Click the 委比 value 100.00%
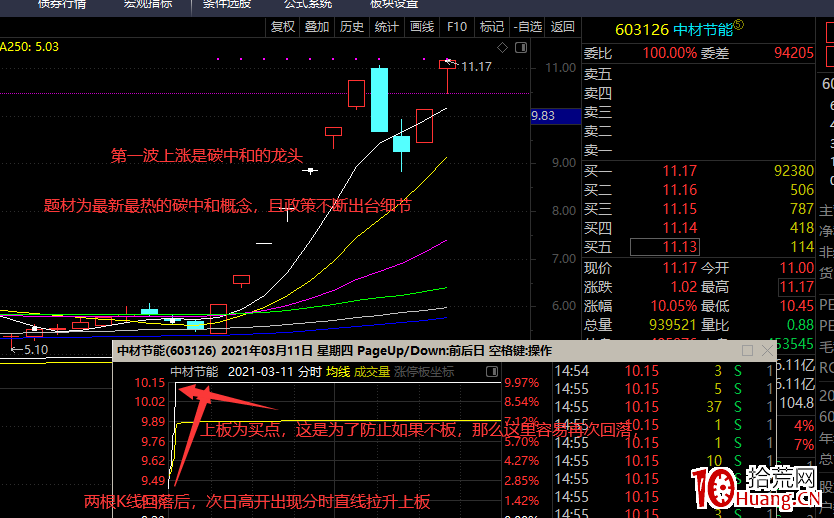834x518 pixels. [x=670, y=53]
